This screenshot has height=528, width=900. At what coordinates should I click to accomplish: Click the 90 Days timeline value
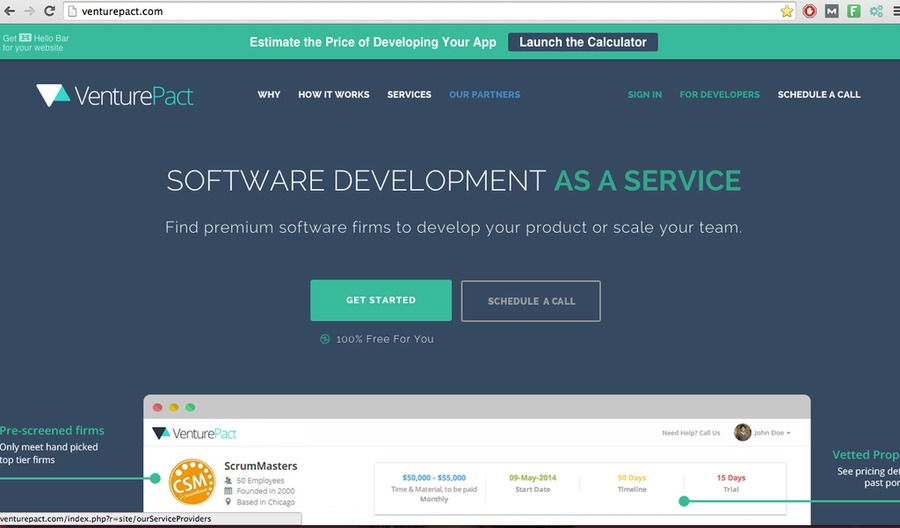tap(632, 477)
